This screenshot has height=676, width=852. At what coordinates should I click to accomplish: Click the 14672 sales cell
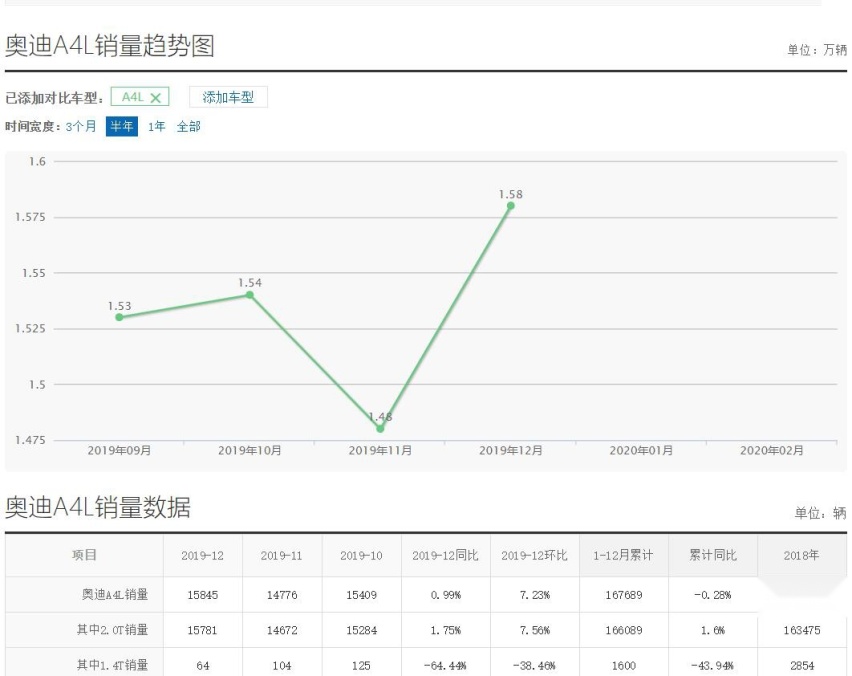282,630
